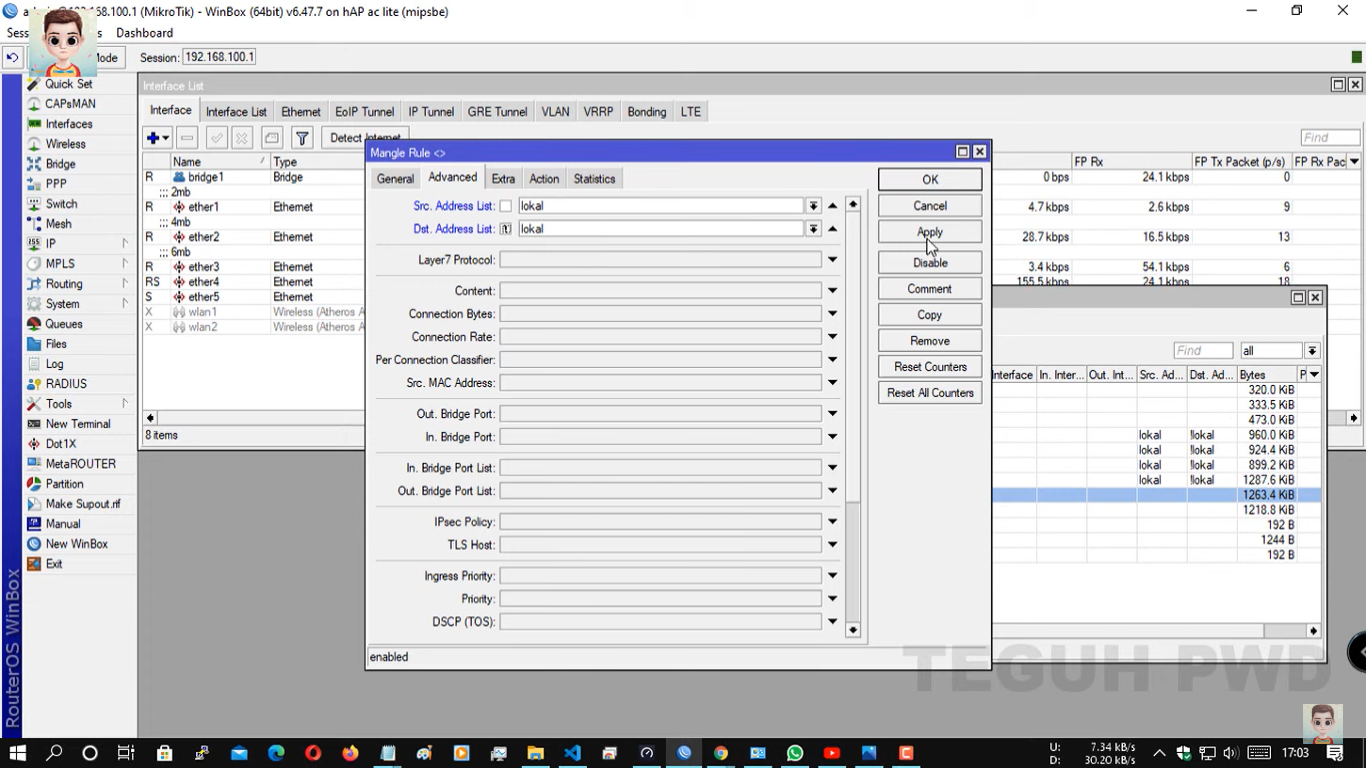The image size is (1366, 768).
Task: Open Interfaces in sidebar
Action: click(69, 124)
